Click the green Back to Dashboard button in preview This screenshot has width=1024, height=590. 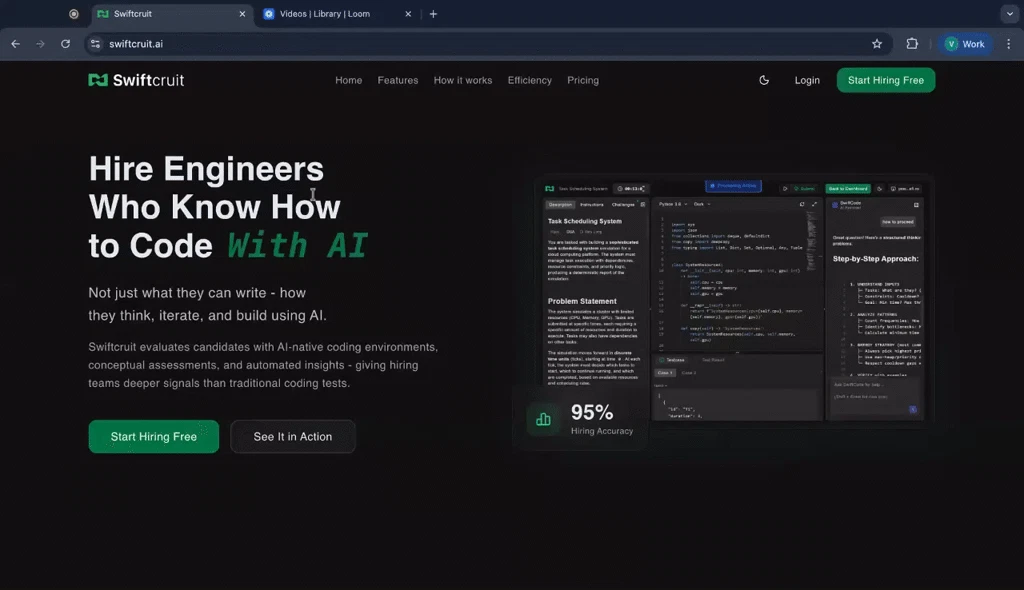pos(848,188)
